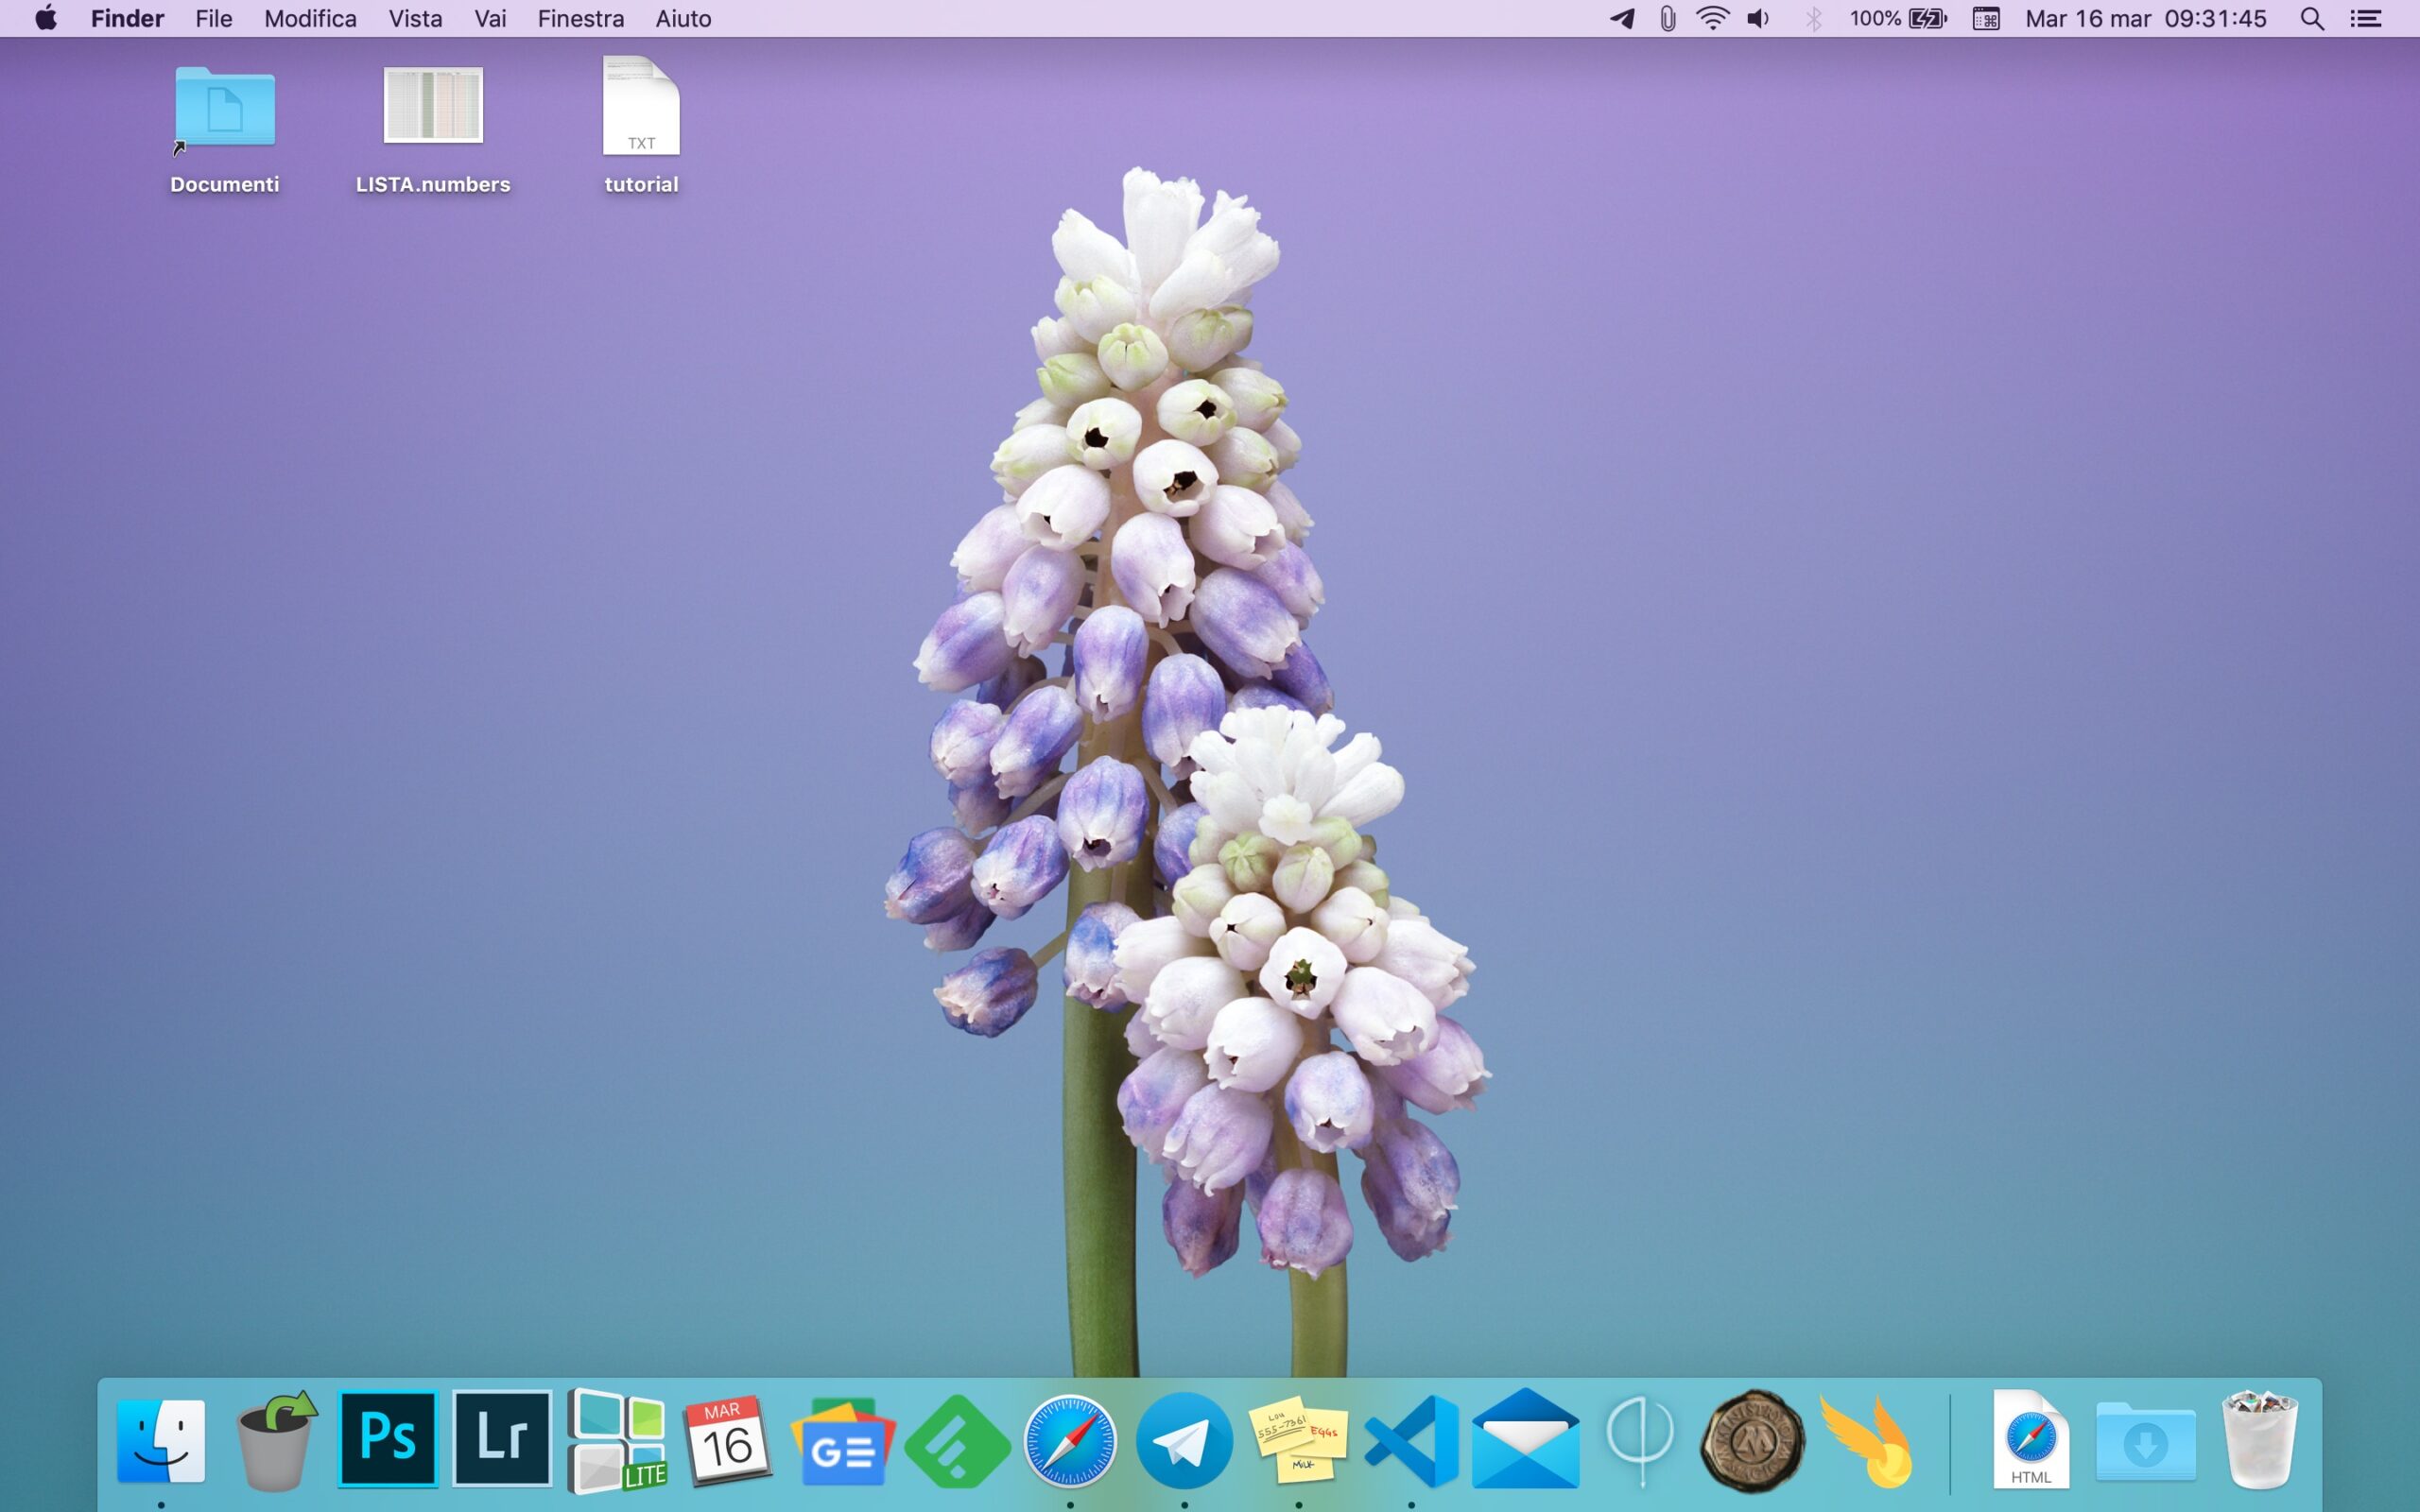
Task: Click the date and time clock
Action: click(x=2145, y=19)
